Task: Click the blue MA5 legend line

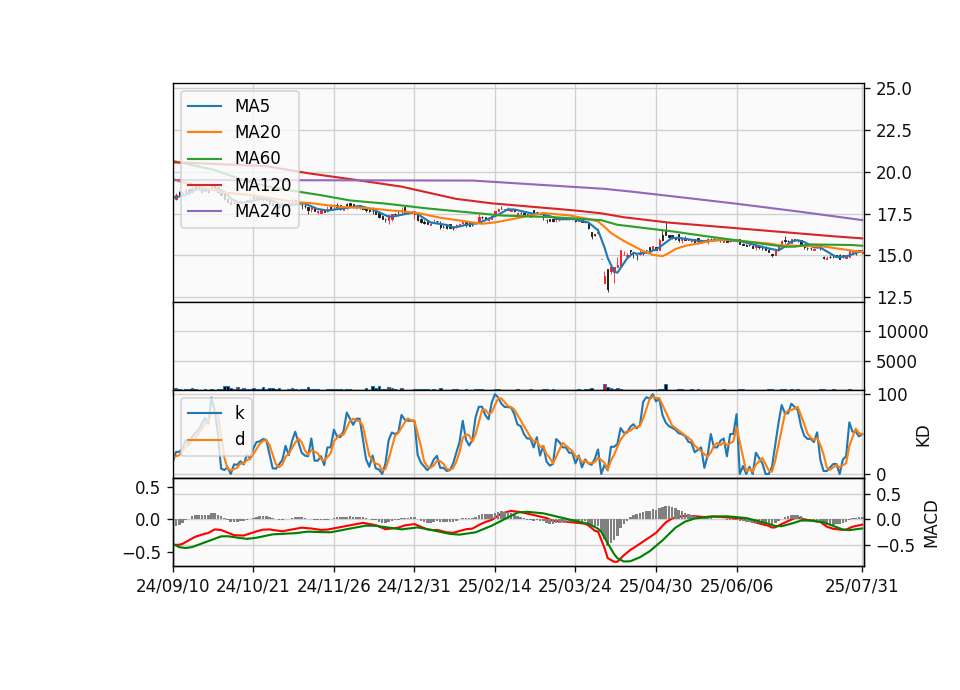Action: point(204,106)
